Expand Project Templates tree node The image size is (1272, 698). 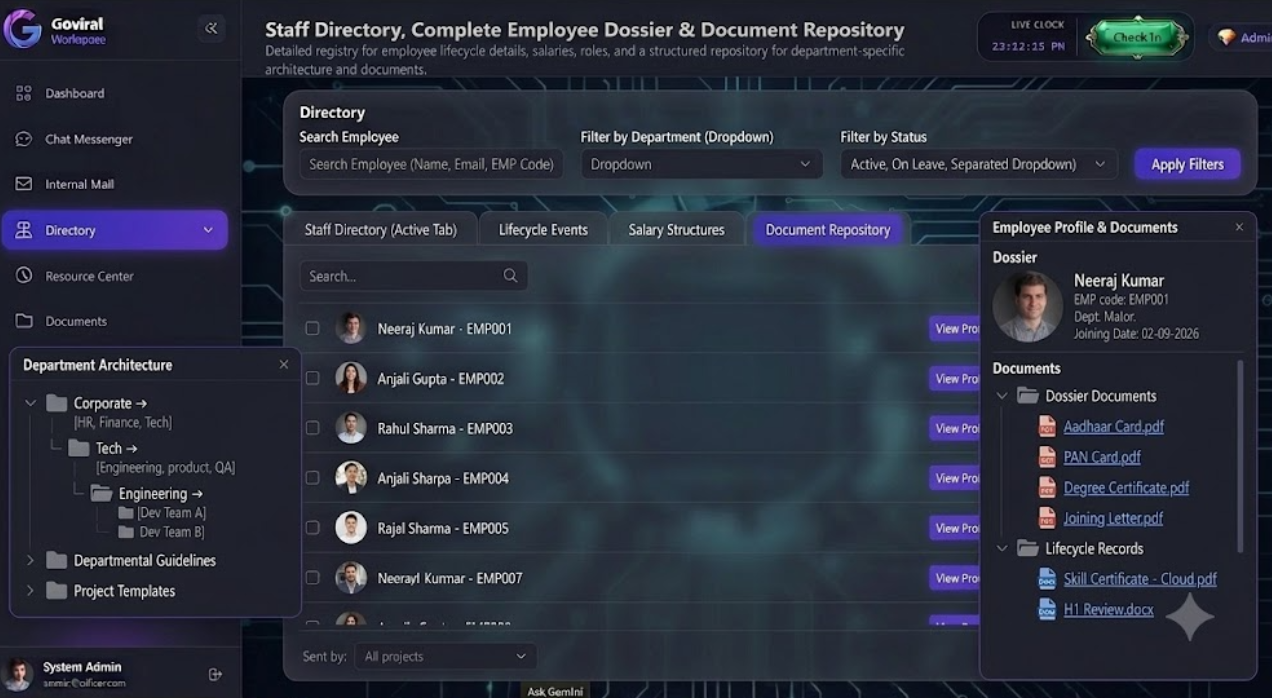click(x=30, y=591)
